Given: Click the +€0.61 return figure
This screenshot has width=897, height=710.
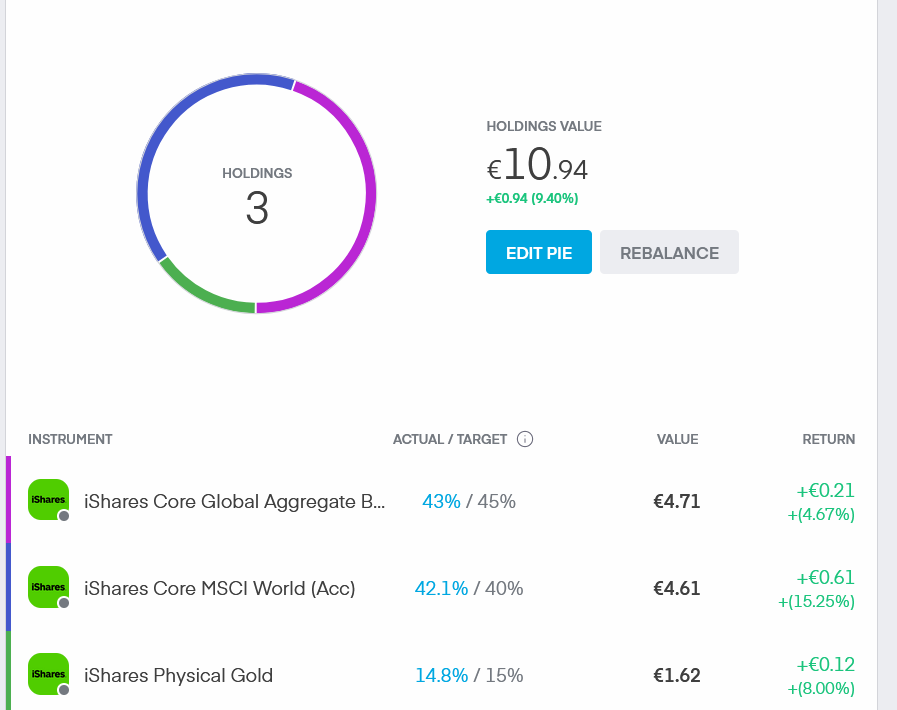Looking at the screenshot, I should [825, 577].
